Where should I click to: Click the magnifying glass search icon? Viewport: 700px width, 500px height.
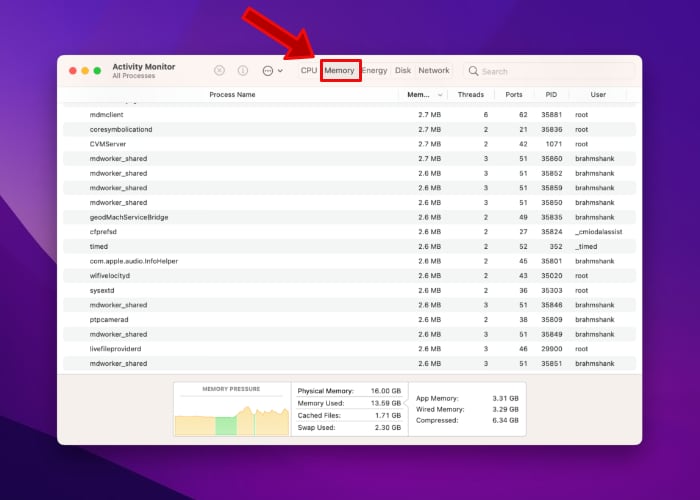473,71
